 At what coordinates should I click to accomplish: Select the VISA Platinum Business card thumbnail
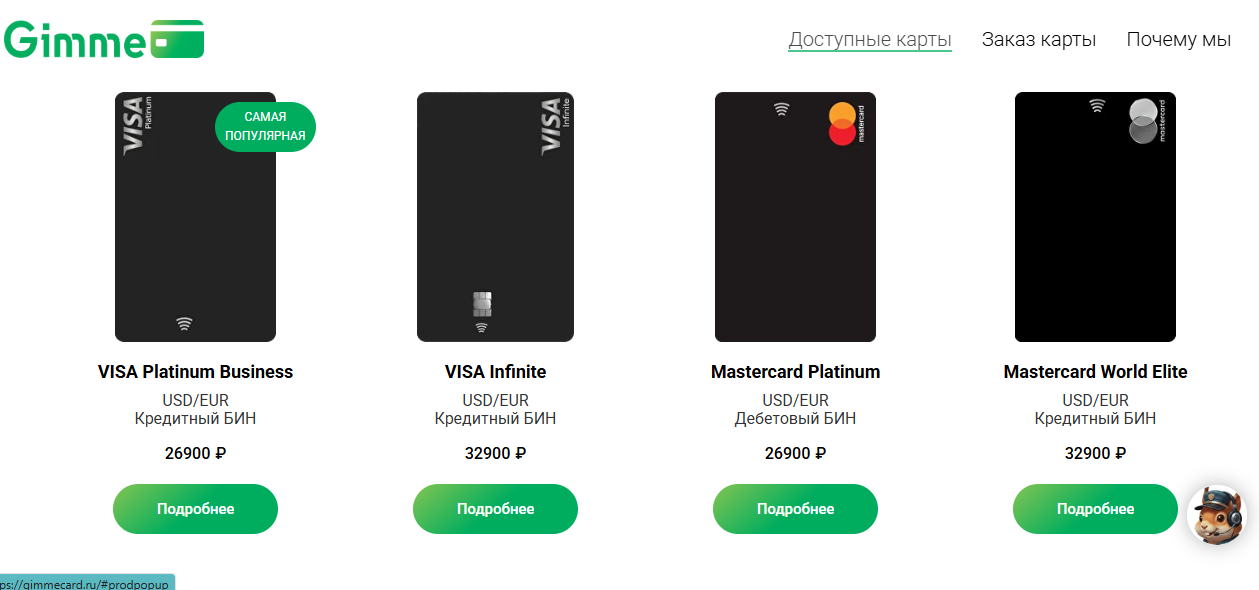(195, 217)
